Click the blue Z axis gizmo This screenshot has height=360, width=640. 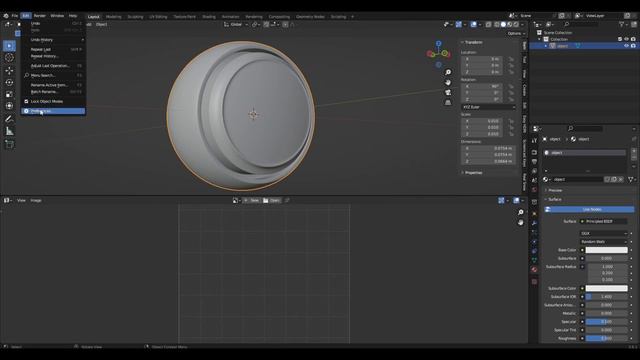coord(438,43)
